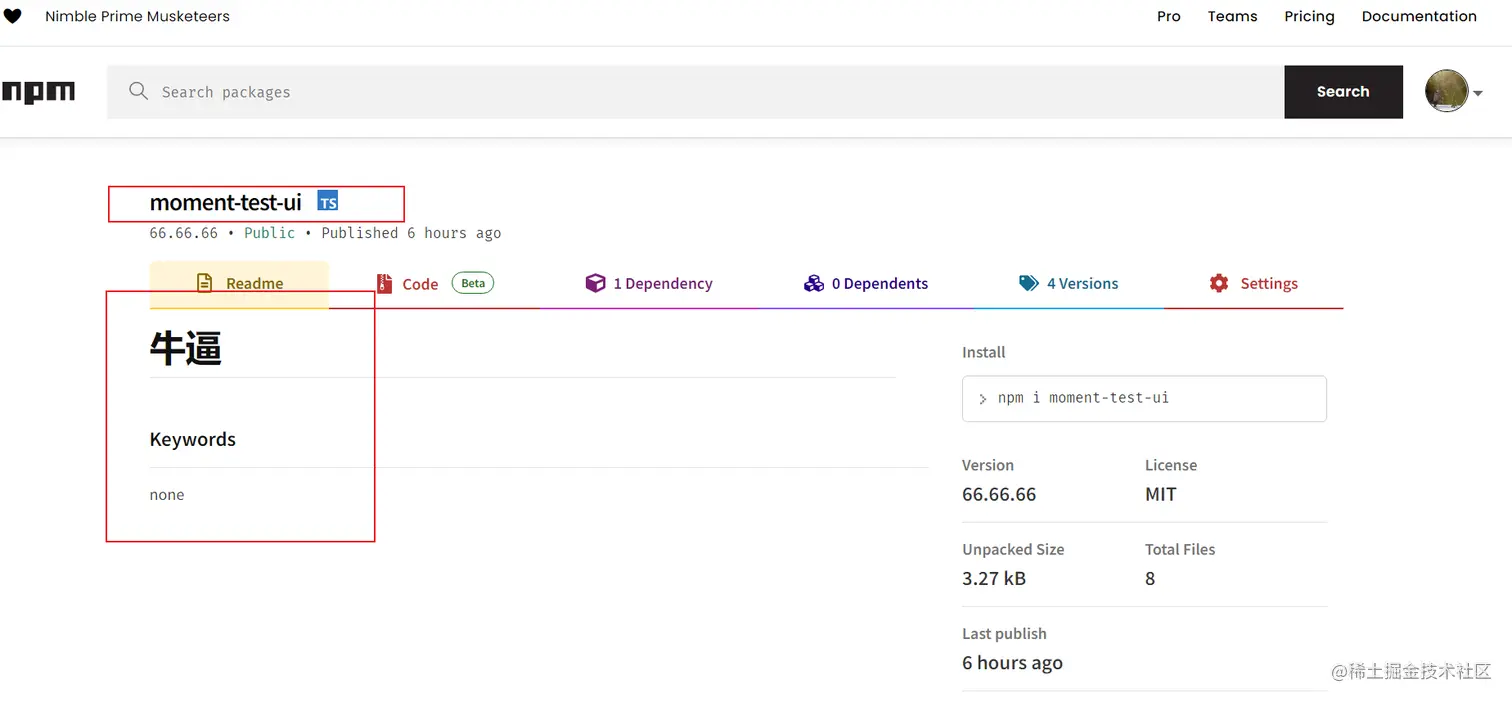This screenshot has width=1512, height=702.
Task: Open the Pro link
Action: (x=1169, y=16)
